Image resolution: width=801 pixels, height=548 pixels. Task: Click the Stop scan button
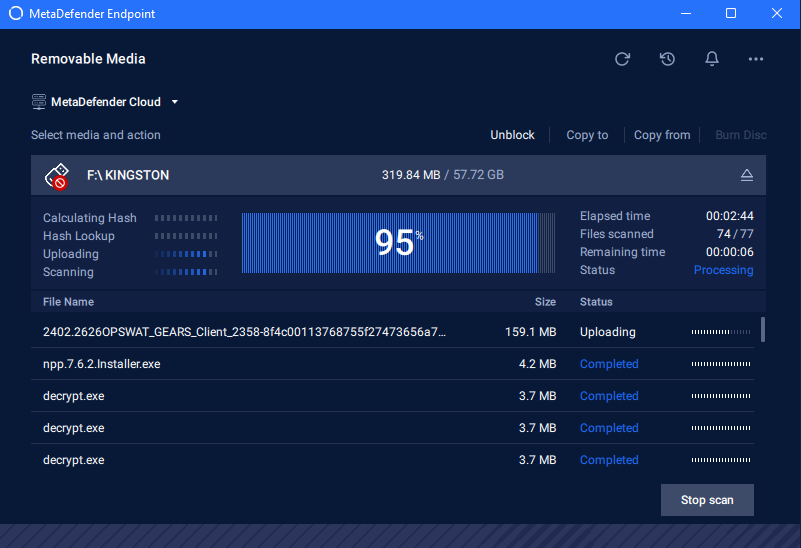707,500
